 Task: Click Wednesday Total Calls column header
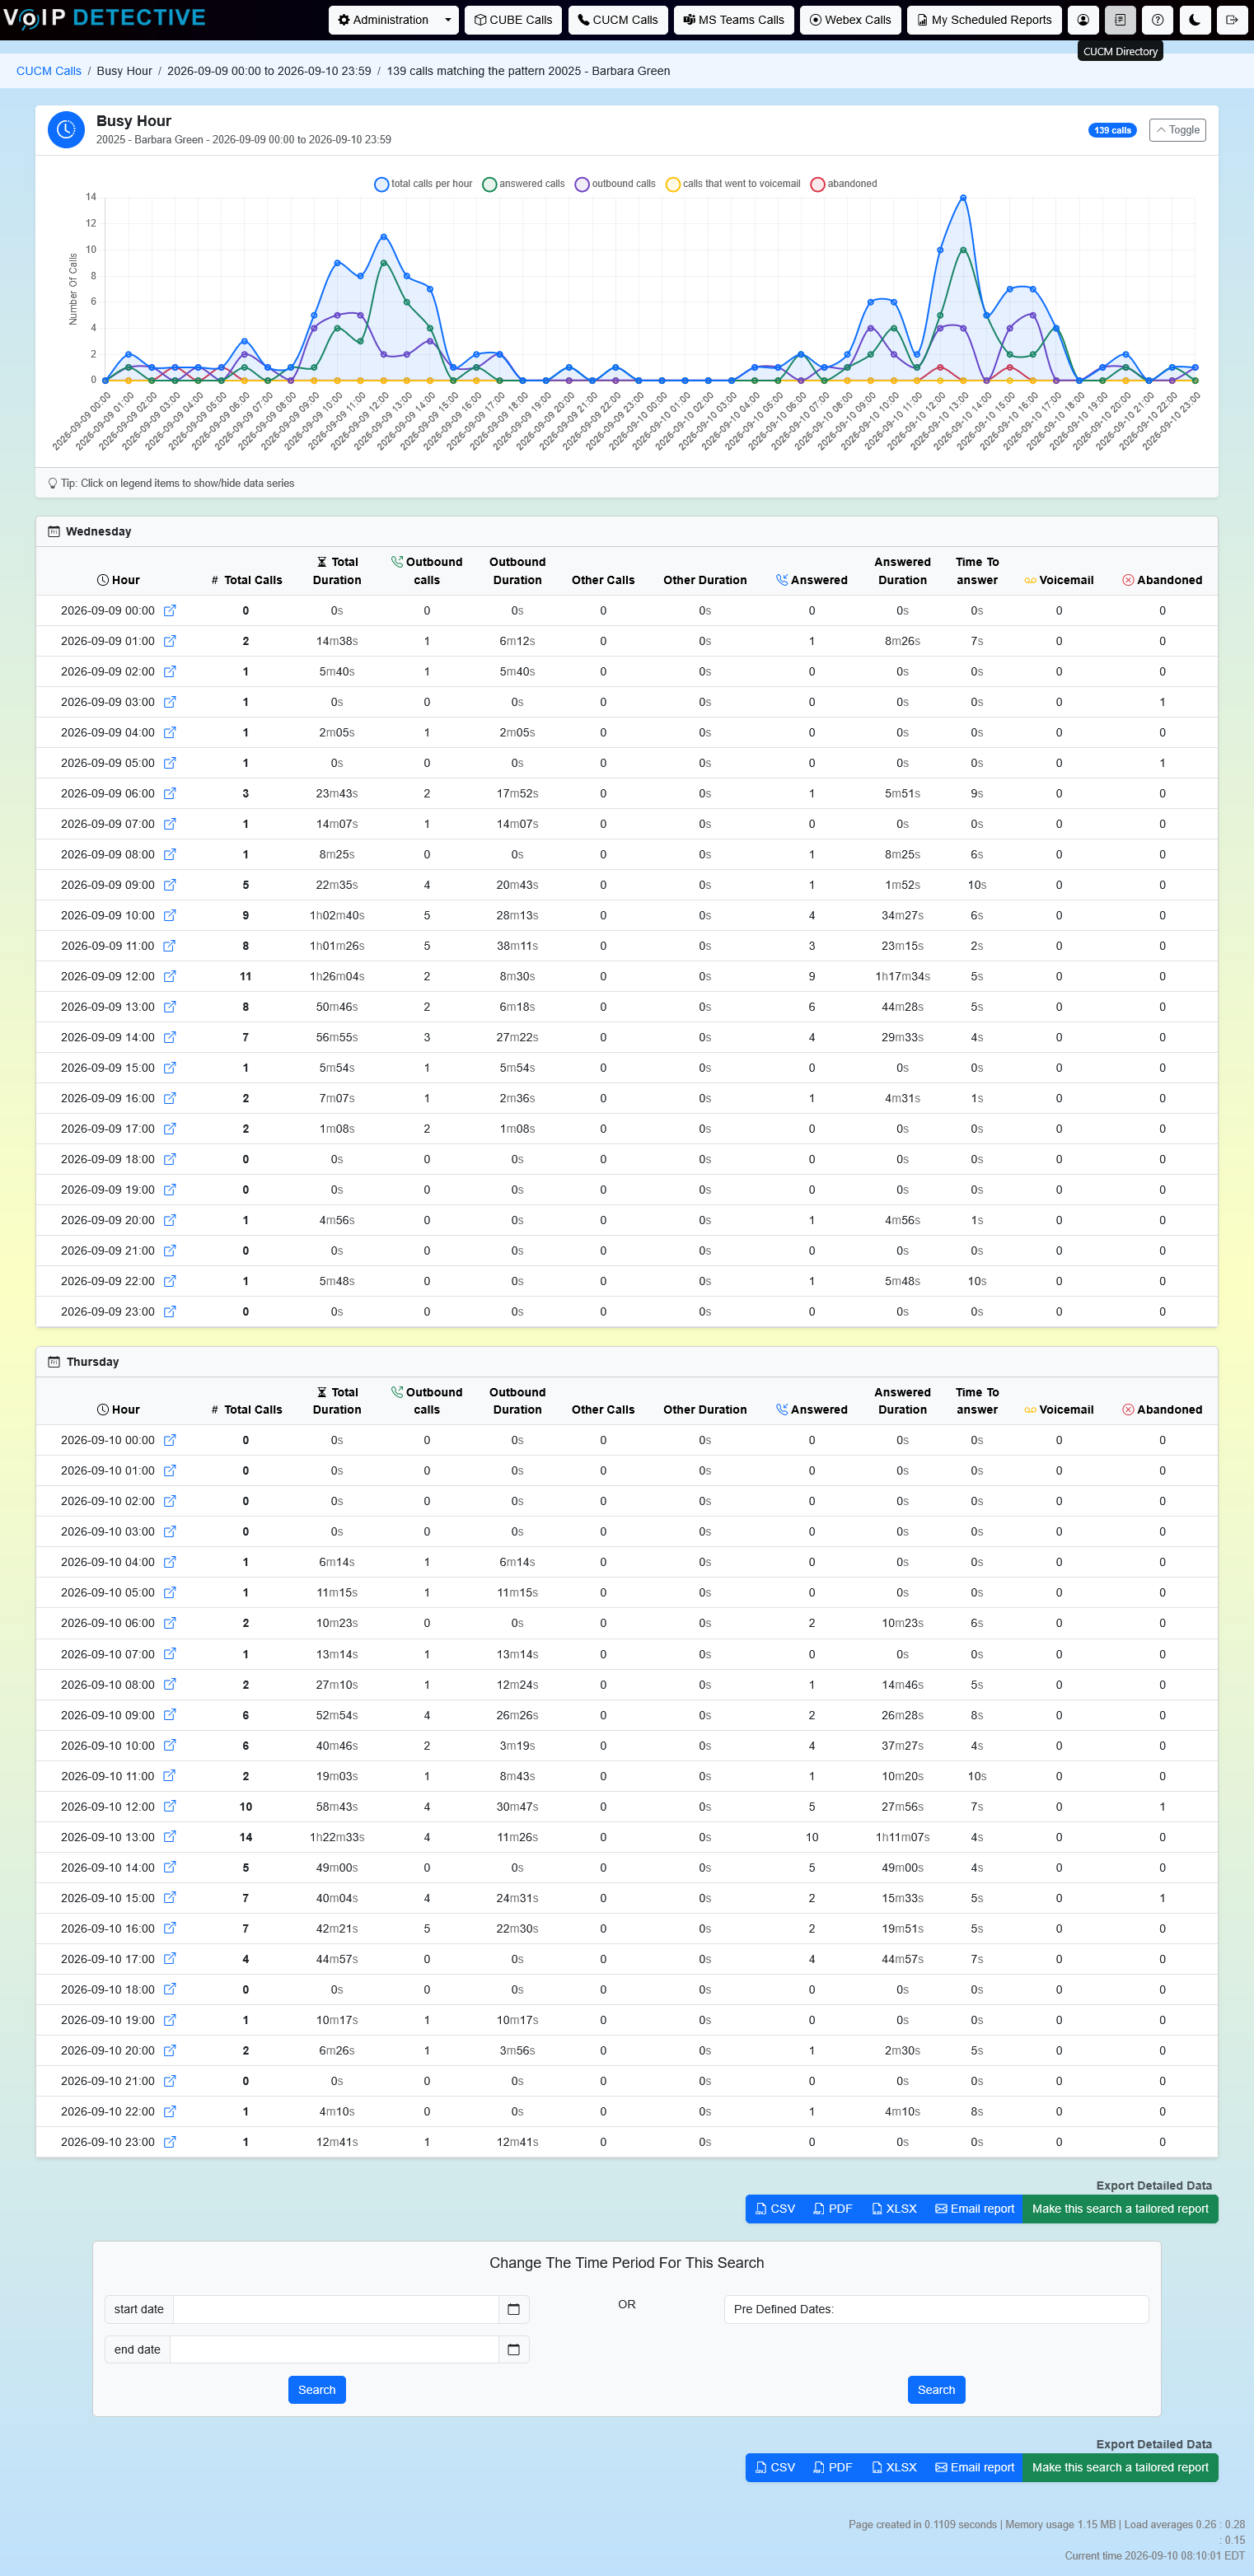pos(247,580)
